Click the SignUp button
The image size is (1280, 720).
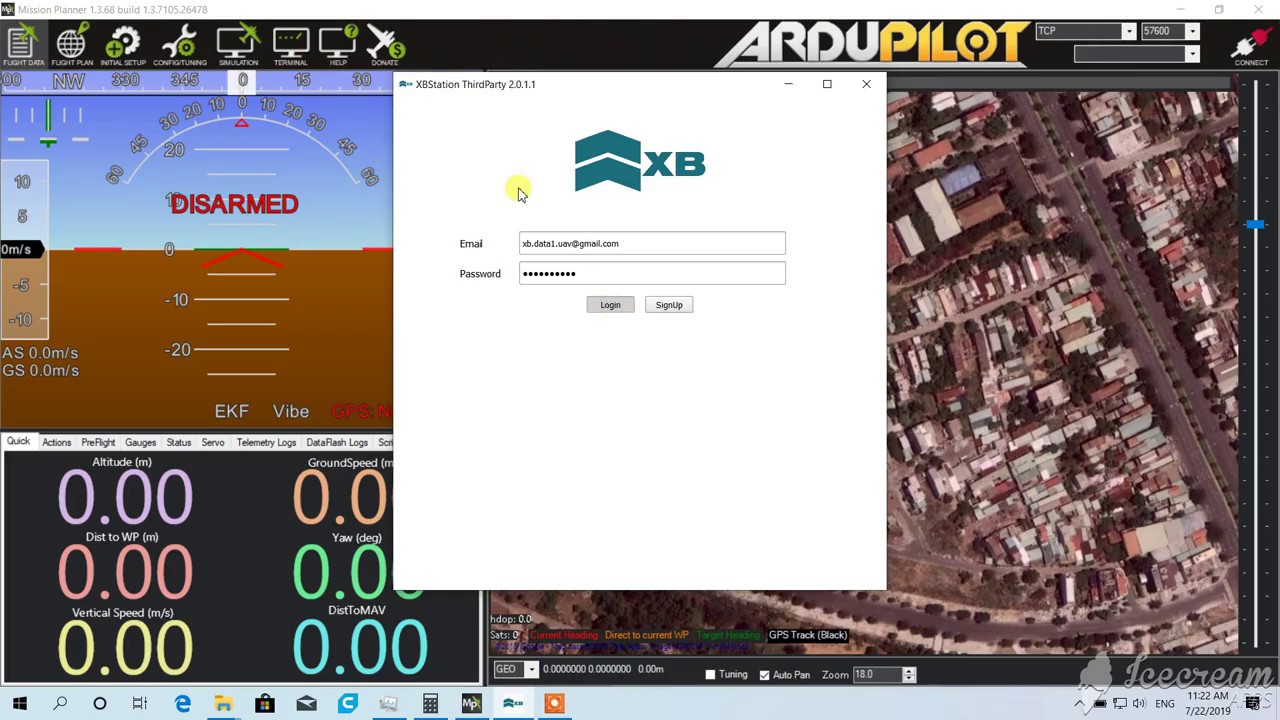coord(669,305)
